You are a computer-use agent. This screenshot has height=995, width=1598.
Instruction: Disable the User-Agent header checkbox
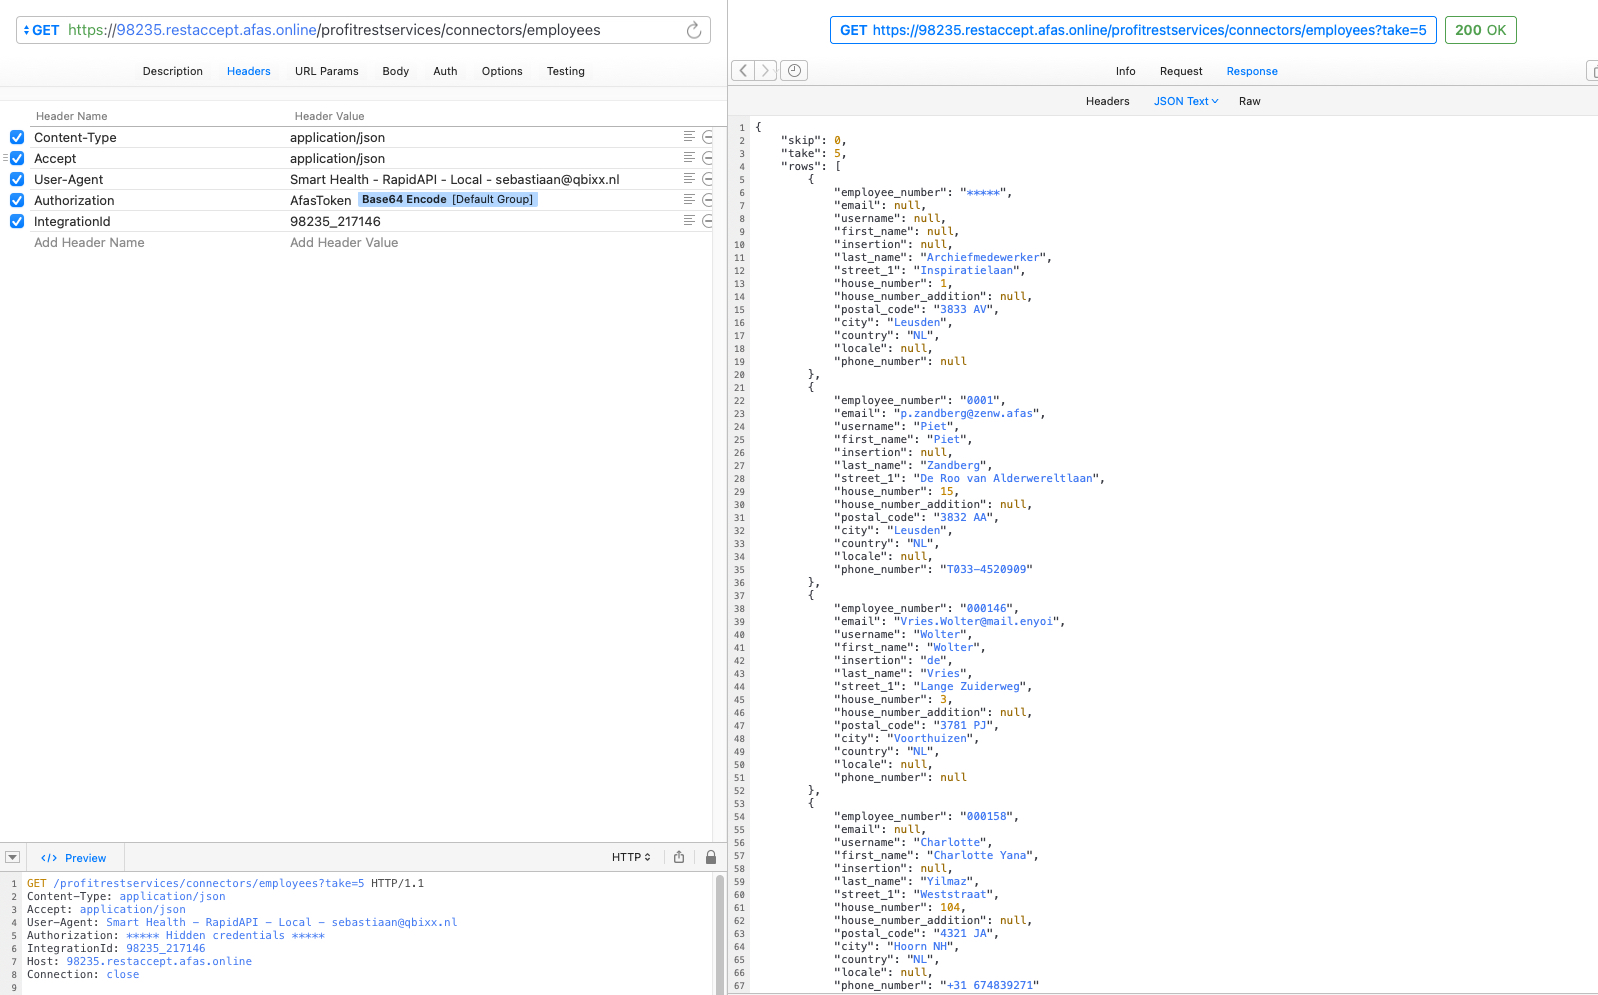click(x=17, y=179)
